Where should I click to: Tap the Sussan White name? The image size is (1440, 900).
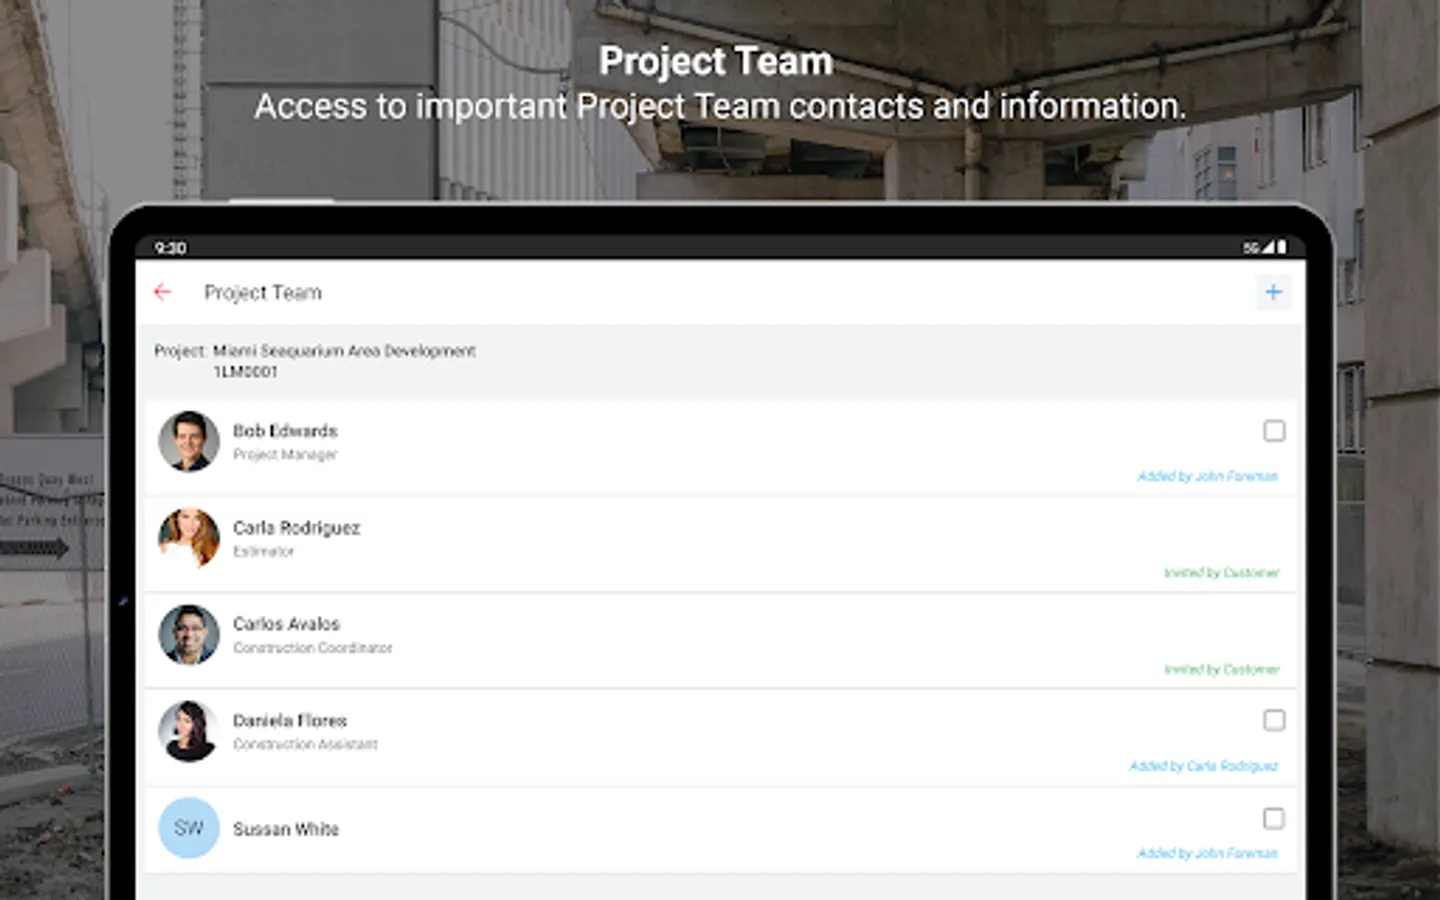click(x=286, y=829)
